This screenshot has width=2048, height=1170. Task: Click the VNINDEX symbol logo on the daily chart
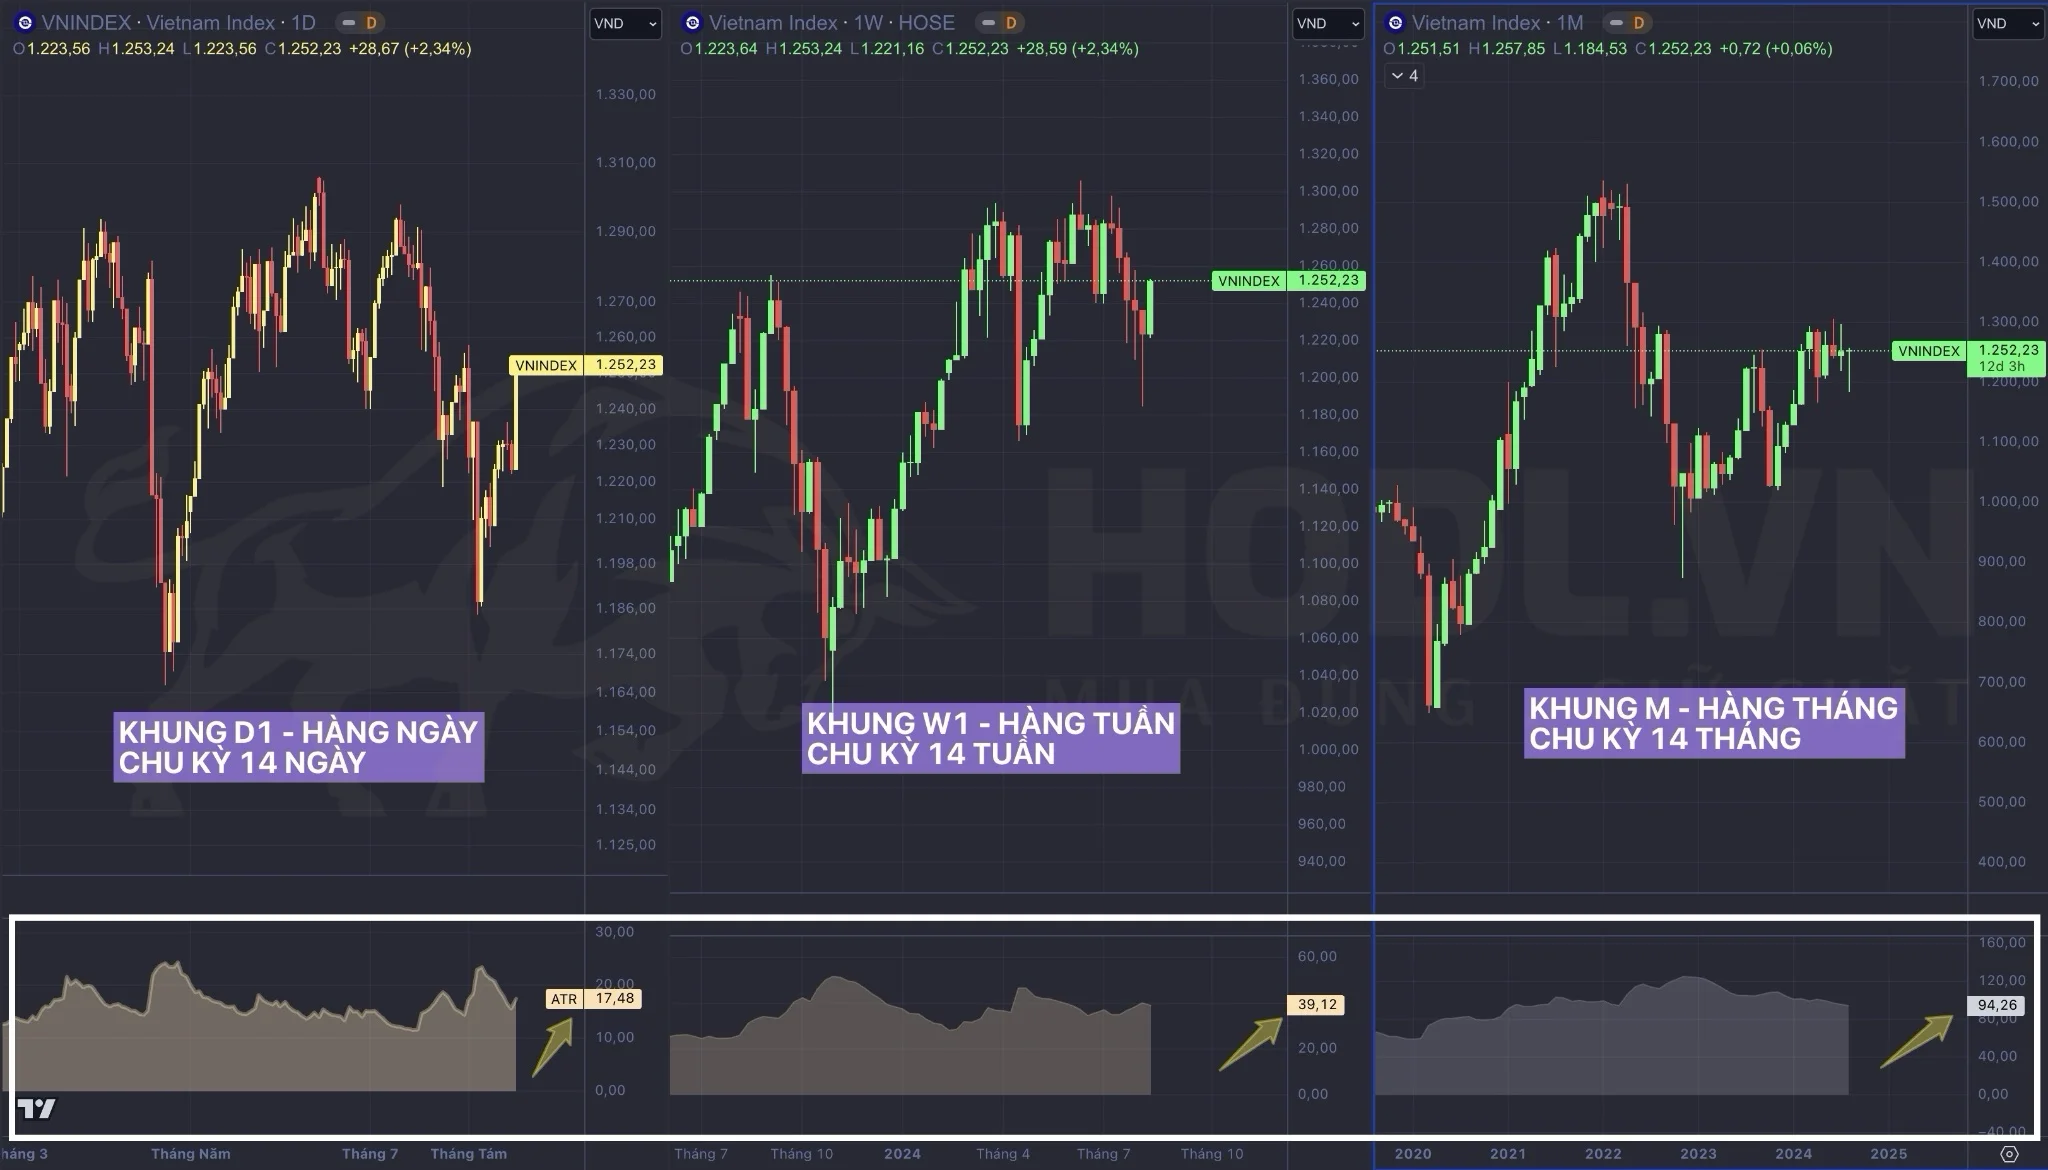(25, 23)
